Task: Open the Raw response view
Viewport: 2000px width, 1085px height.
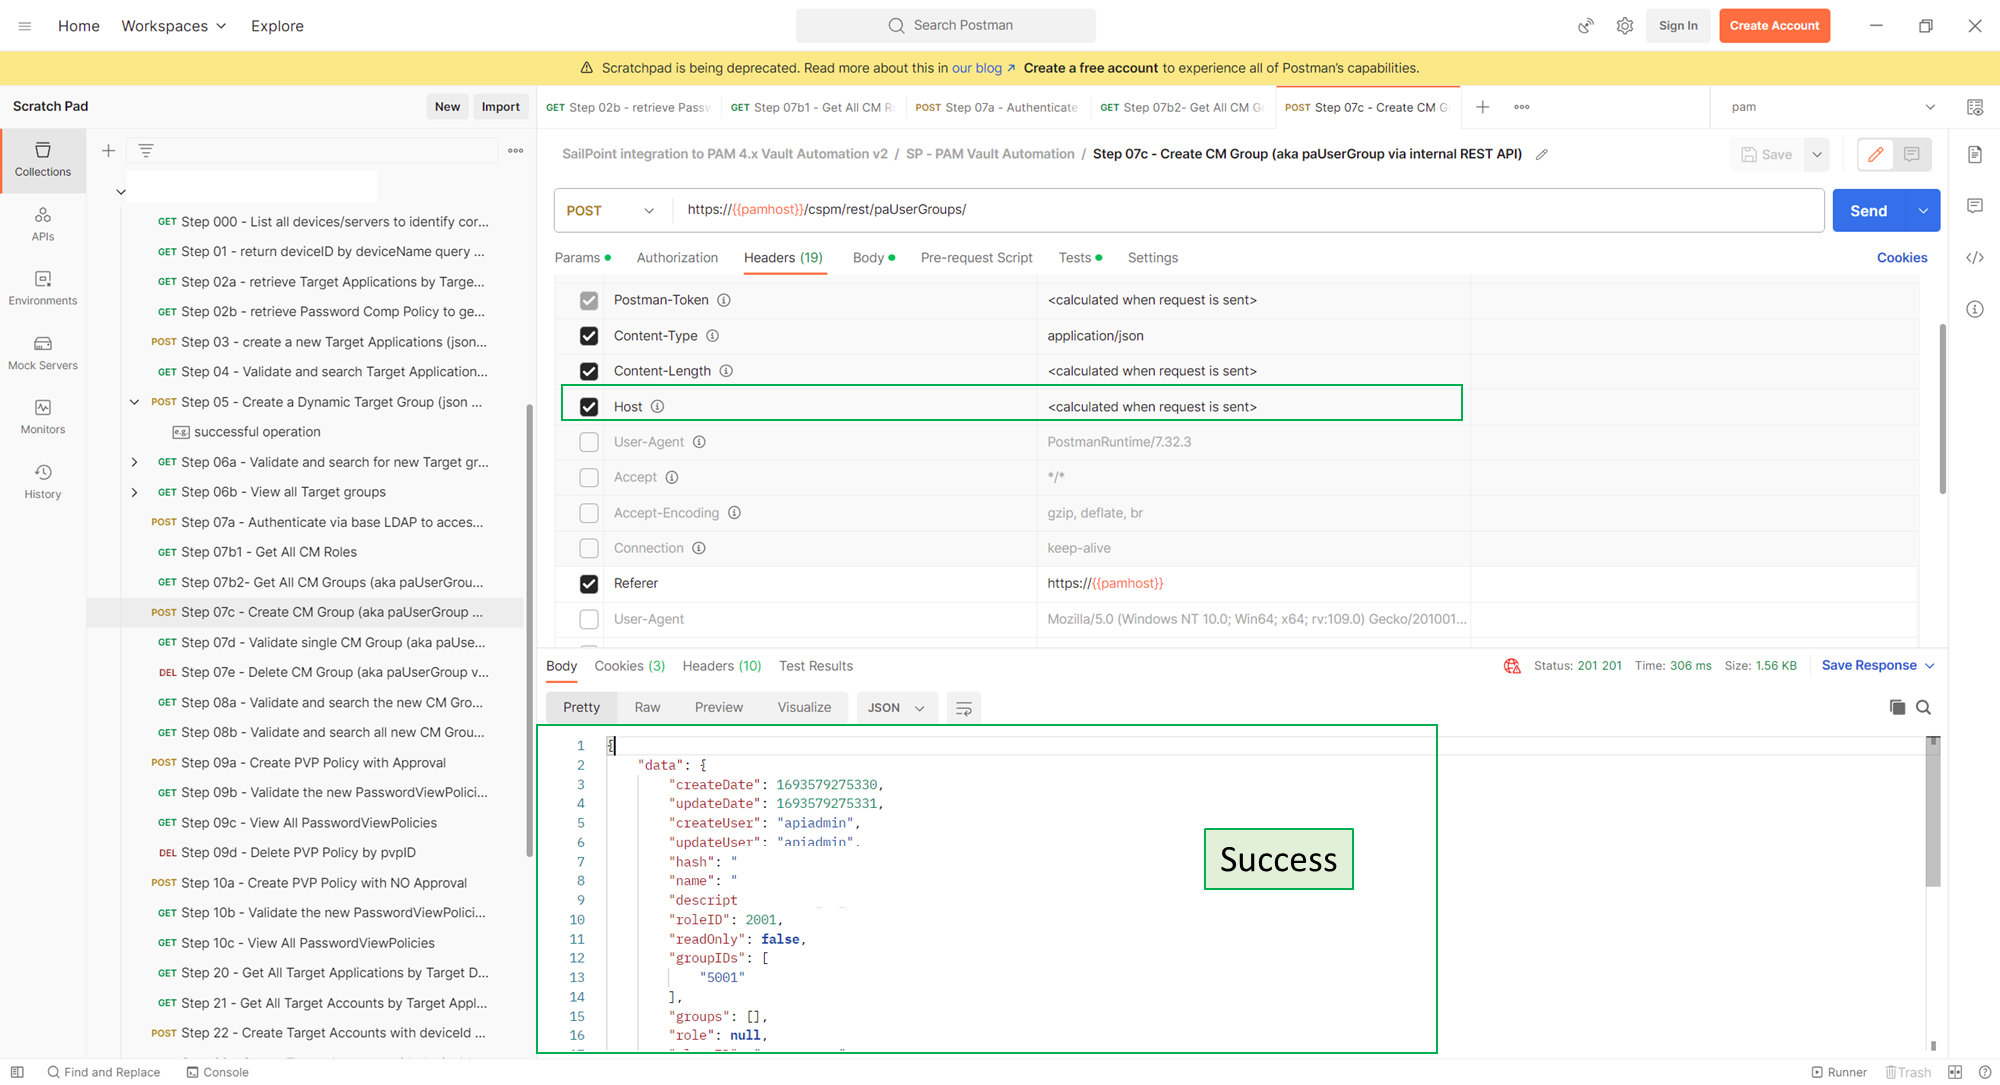Action: [646, 707]
